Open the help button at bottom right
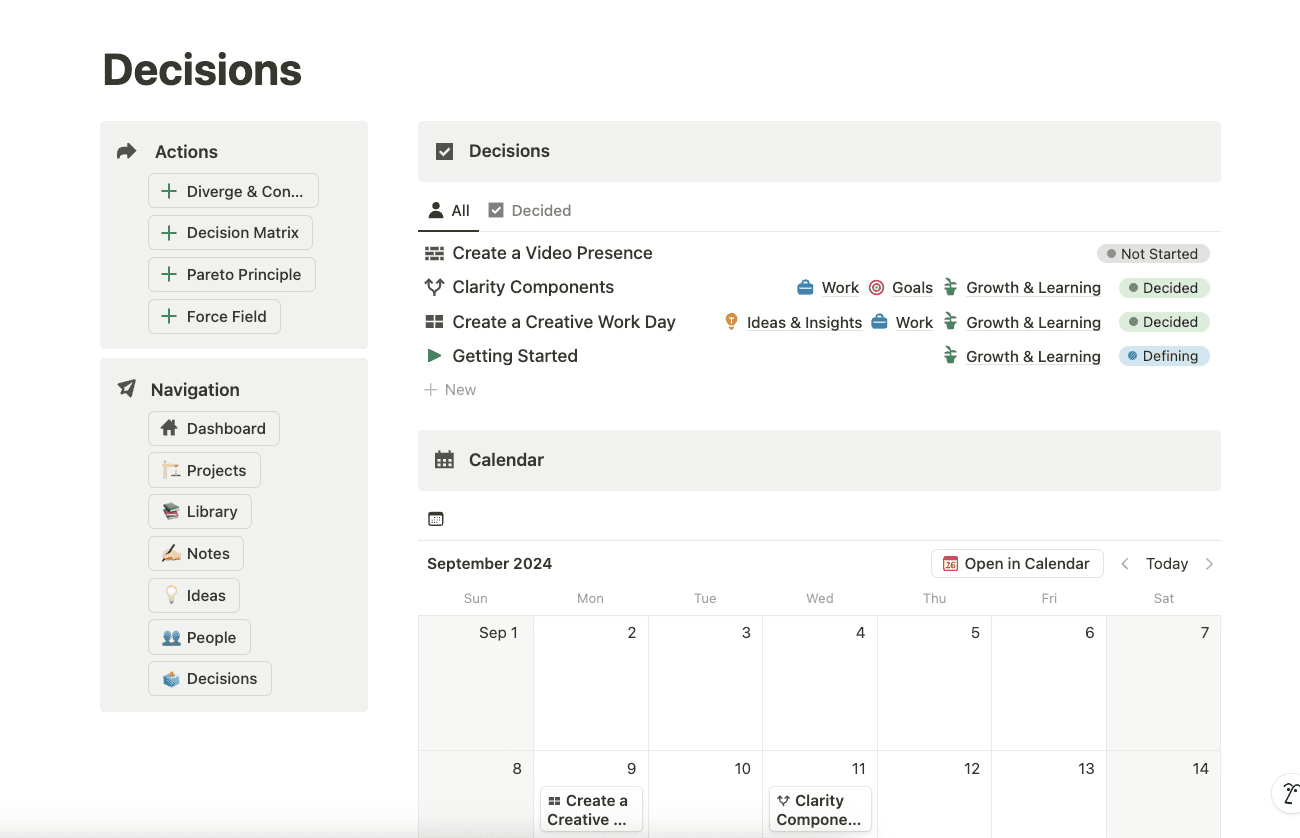 tap(1288, 794)
